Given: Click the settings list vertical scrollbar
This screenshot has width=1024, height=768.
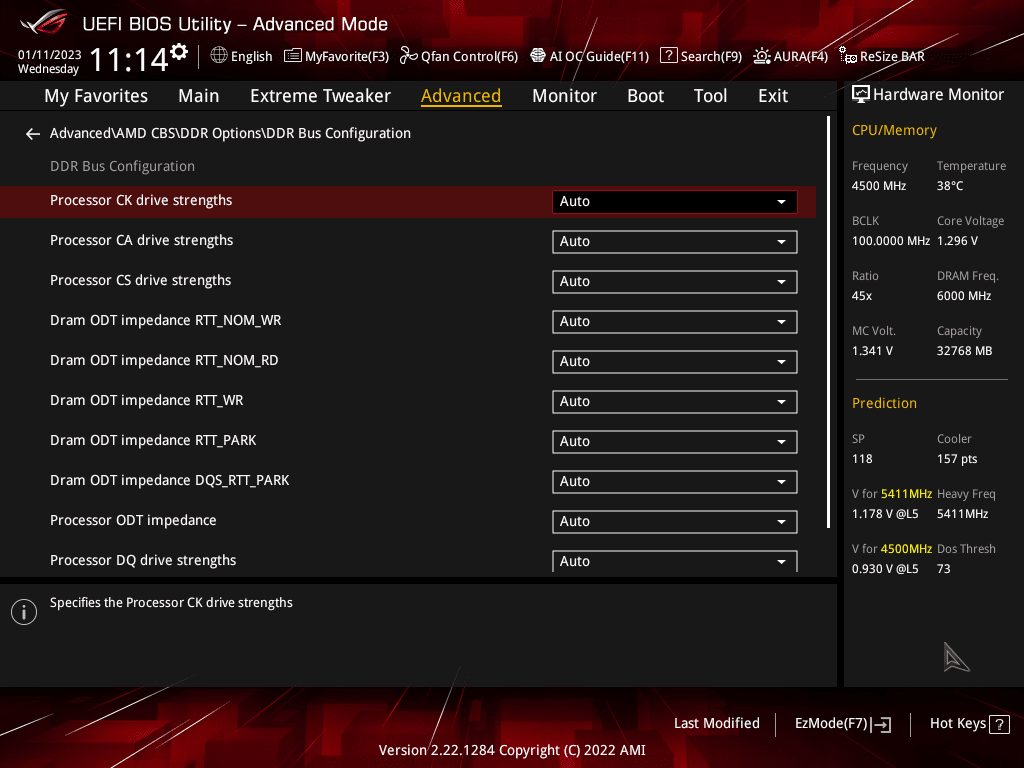Looking at the screenshot, I should pos(828,323).
